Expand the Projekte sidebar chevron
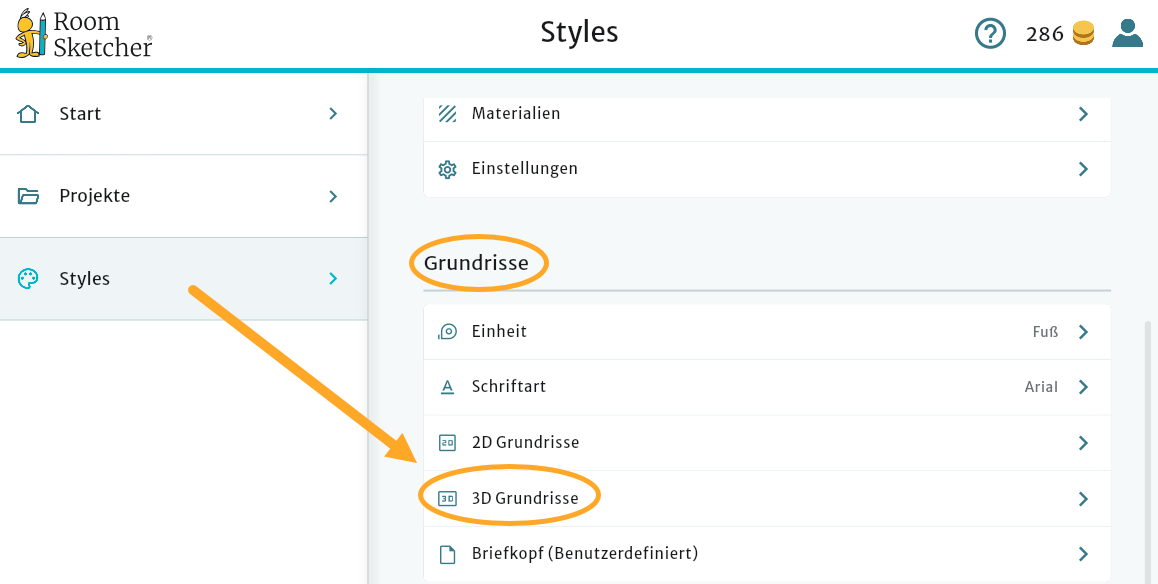 333,196
